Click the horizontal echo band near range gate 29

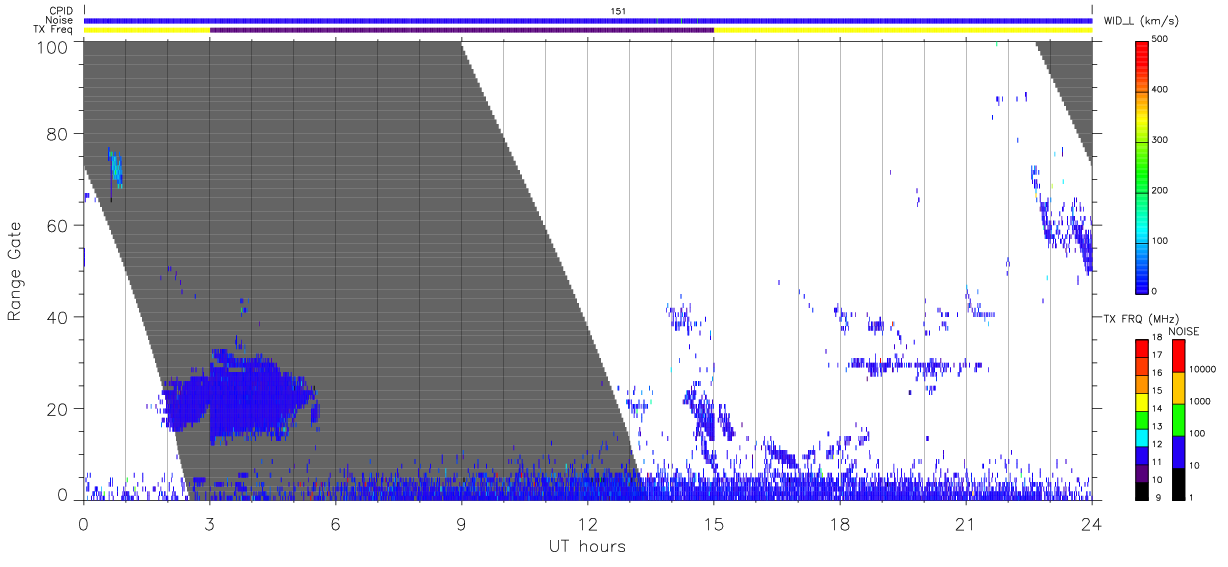point(915,365)
